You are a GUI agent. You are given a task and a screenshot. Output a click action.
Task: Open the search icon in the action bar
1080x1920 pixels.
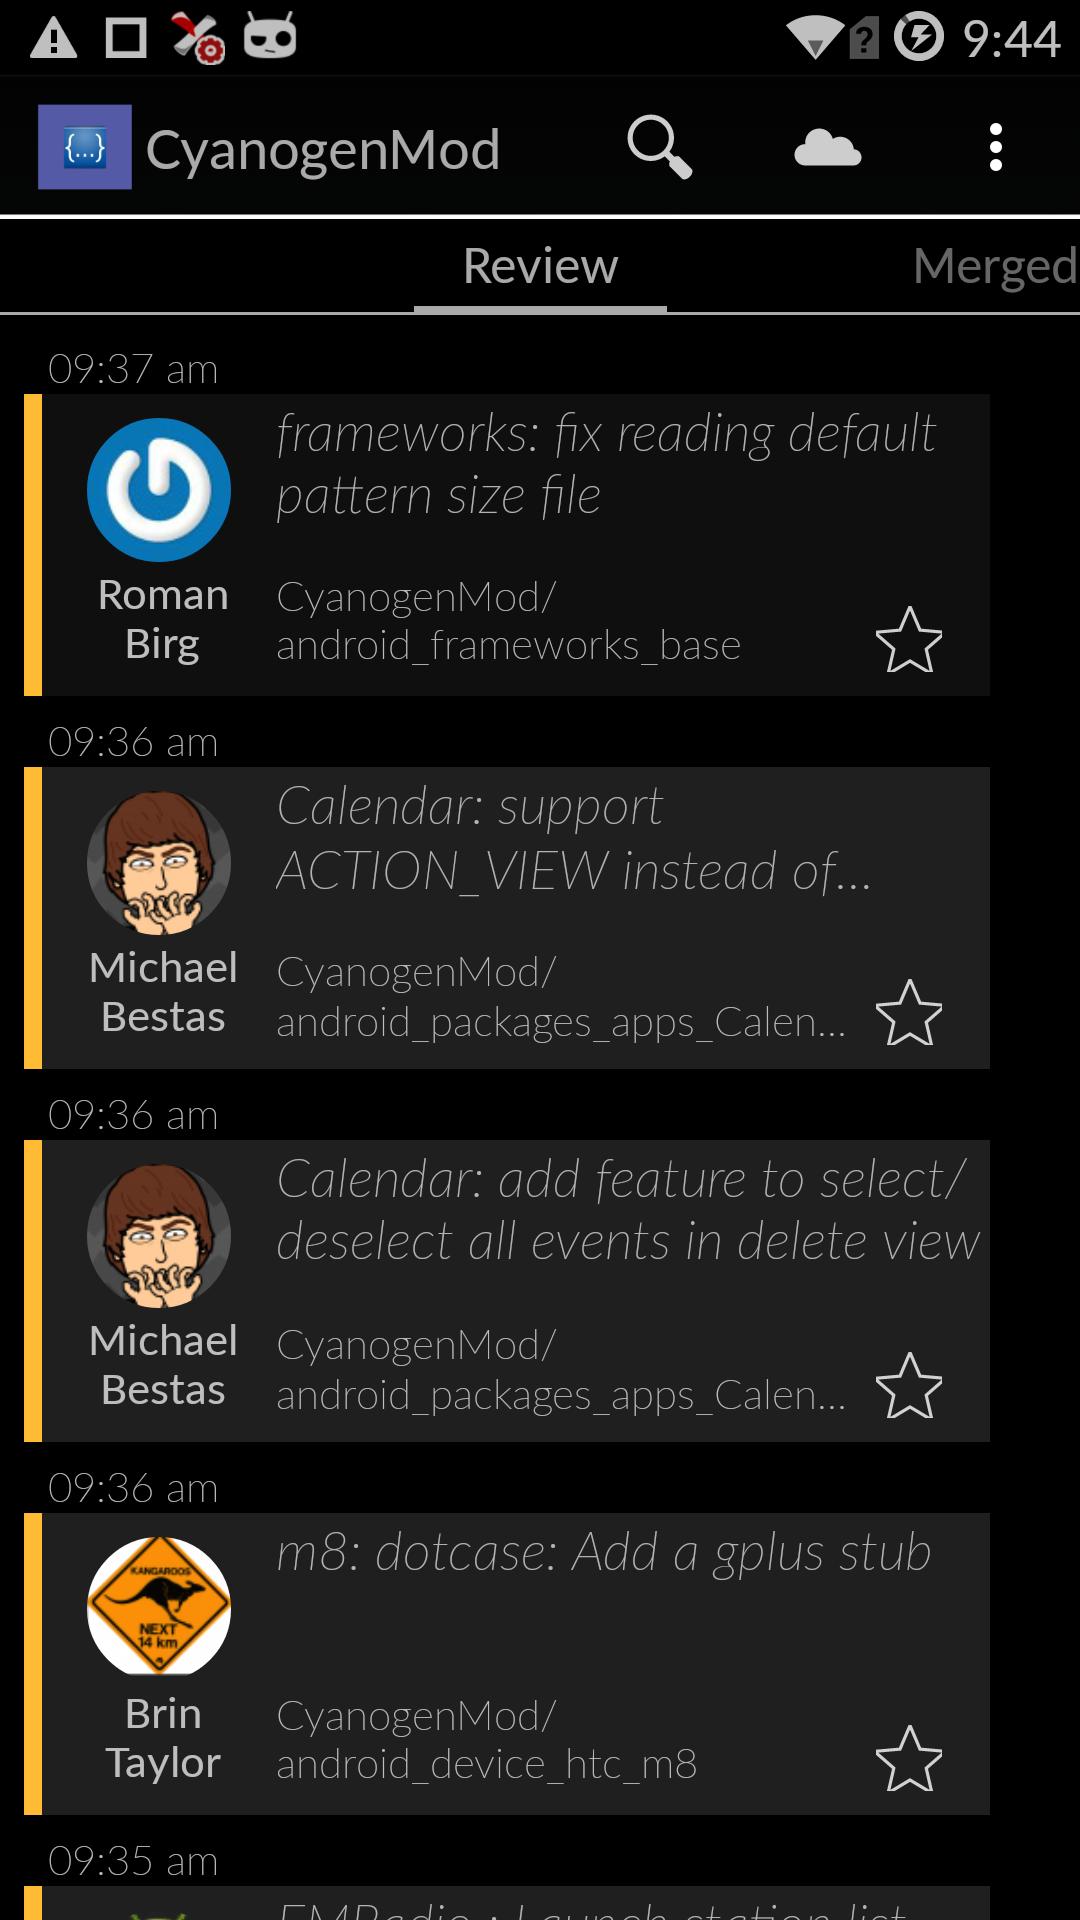pyautogui.click(x=659, y=148)
